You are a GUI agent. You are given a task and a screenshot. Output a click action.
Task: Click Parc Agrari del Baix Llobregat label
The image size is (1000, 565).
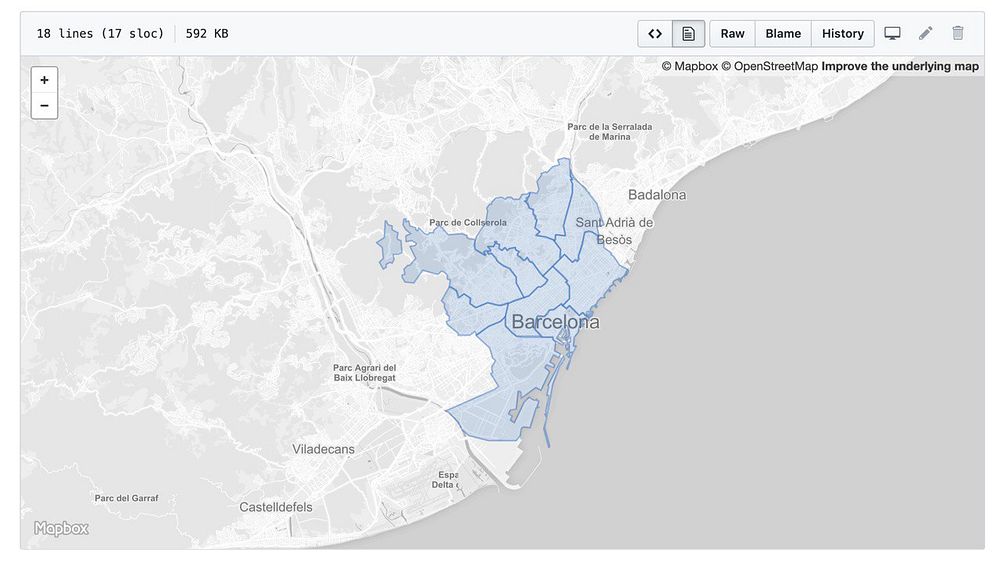365,373
